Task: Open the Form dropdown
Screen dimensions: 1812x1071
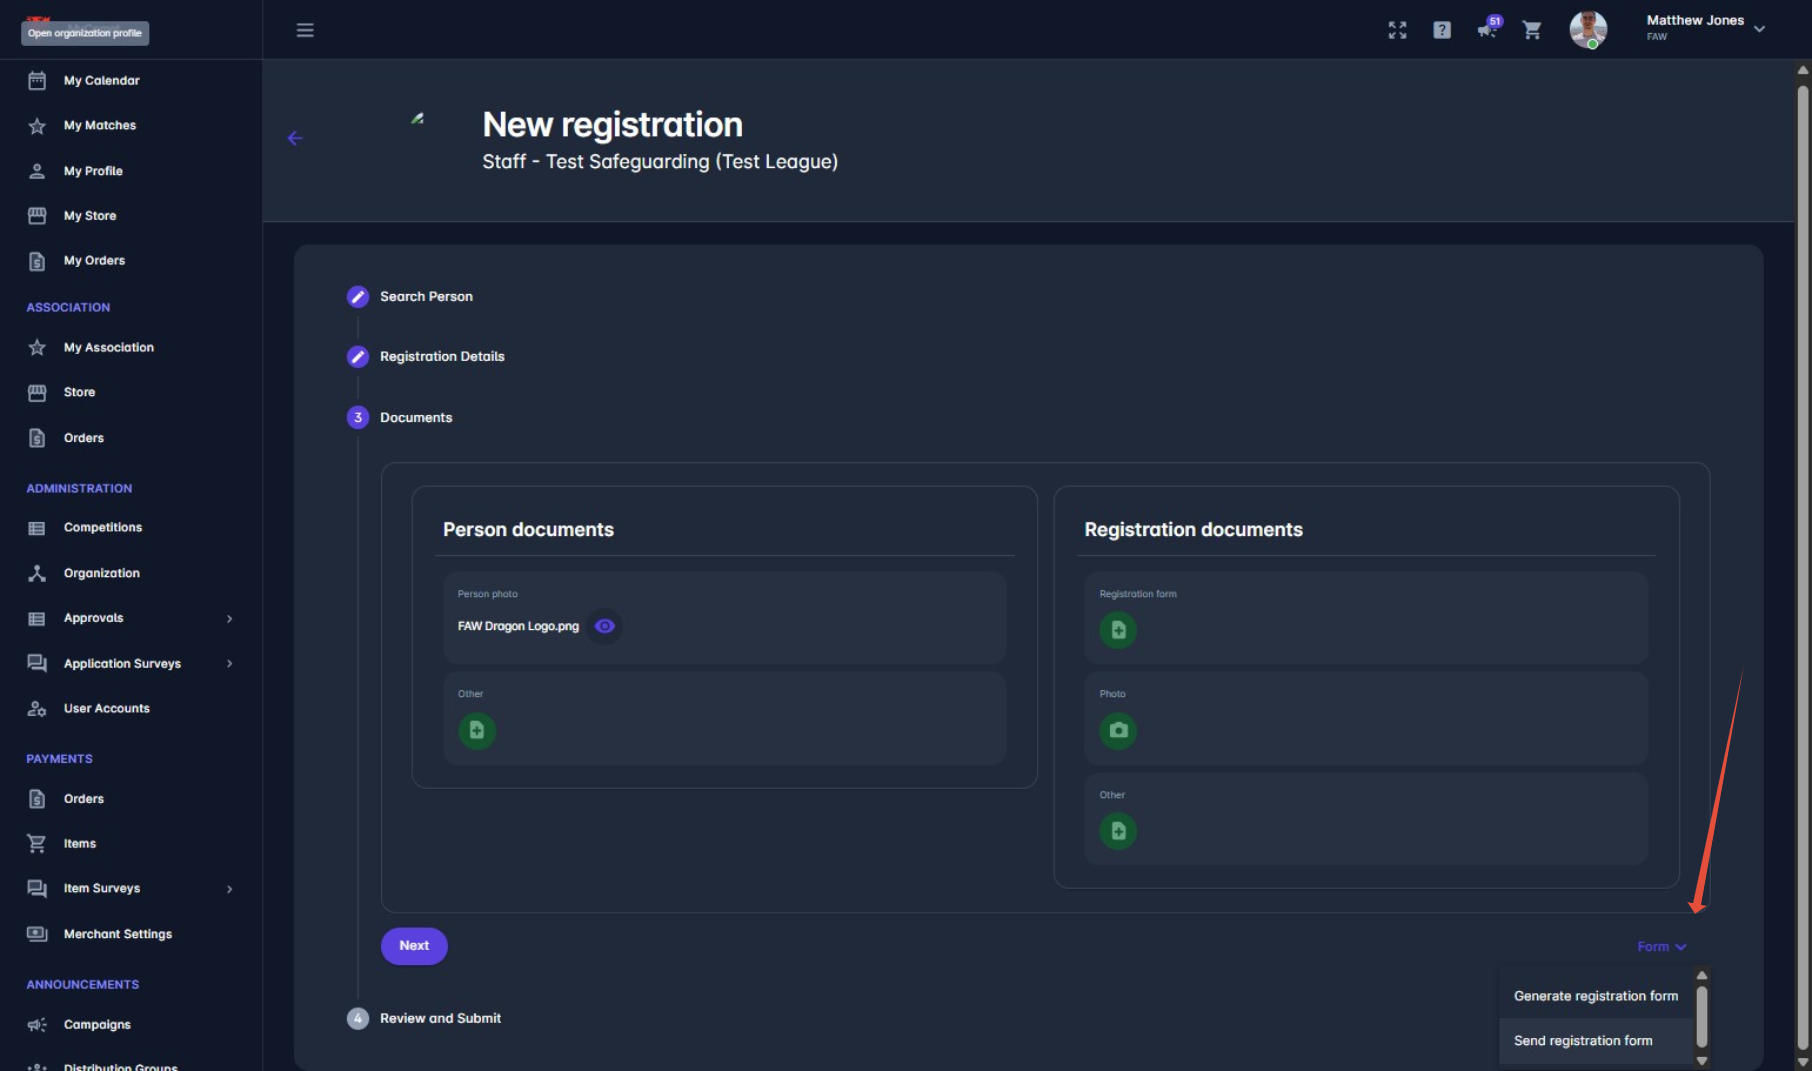Action: click(x=1661, y=947)
